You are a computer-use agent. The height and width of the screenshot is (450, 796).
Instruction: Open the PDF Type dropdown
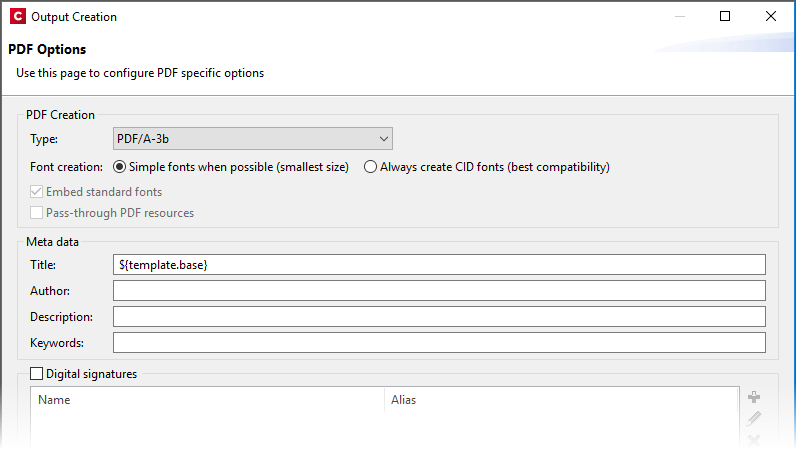tap(253, 139)
